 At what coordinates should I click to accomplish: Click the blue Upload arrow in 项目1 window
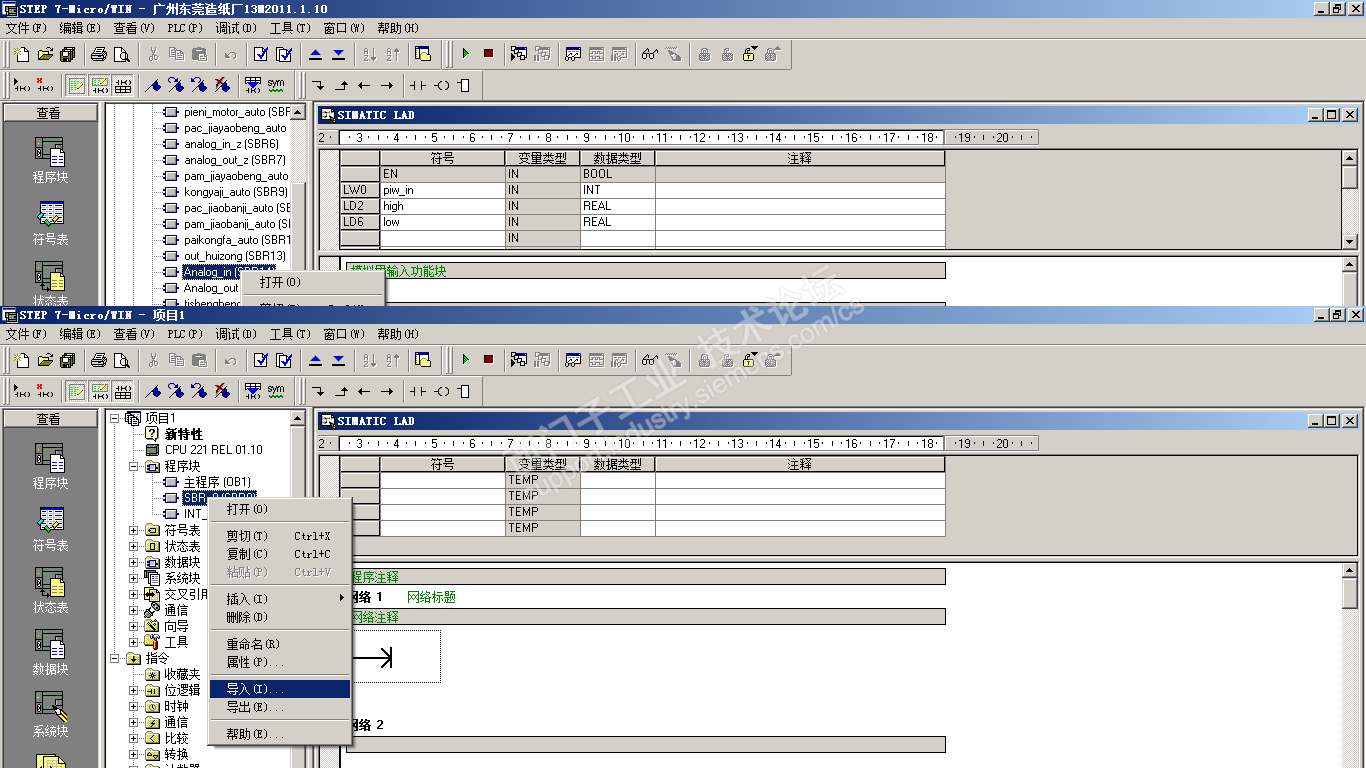(315, 360)
